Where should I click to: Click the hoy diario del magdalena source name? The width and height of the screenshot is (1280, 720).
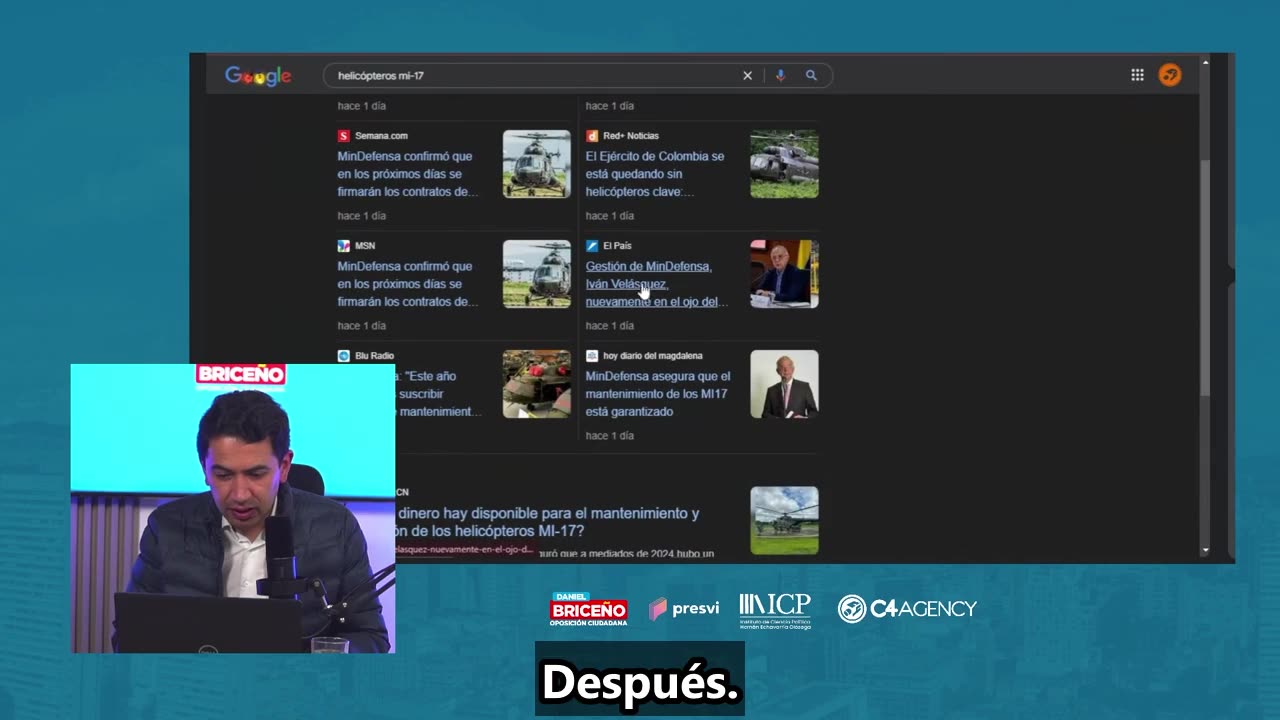click(x=653, y=356)
